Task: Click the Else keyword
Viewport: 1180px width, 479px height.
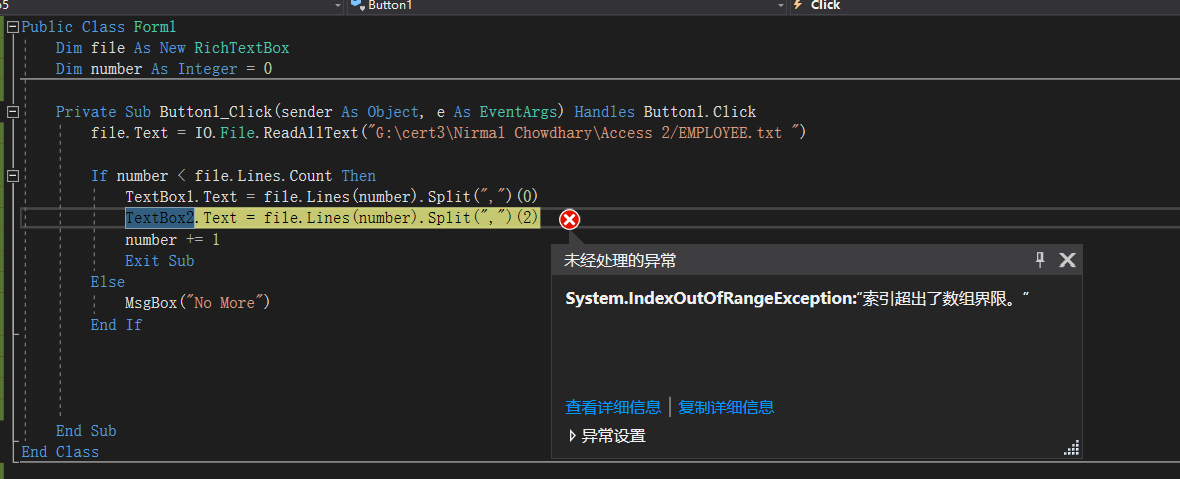Action: [108, 282]
